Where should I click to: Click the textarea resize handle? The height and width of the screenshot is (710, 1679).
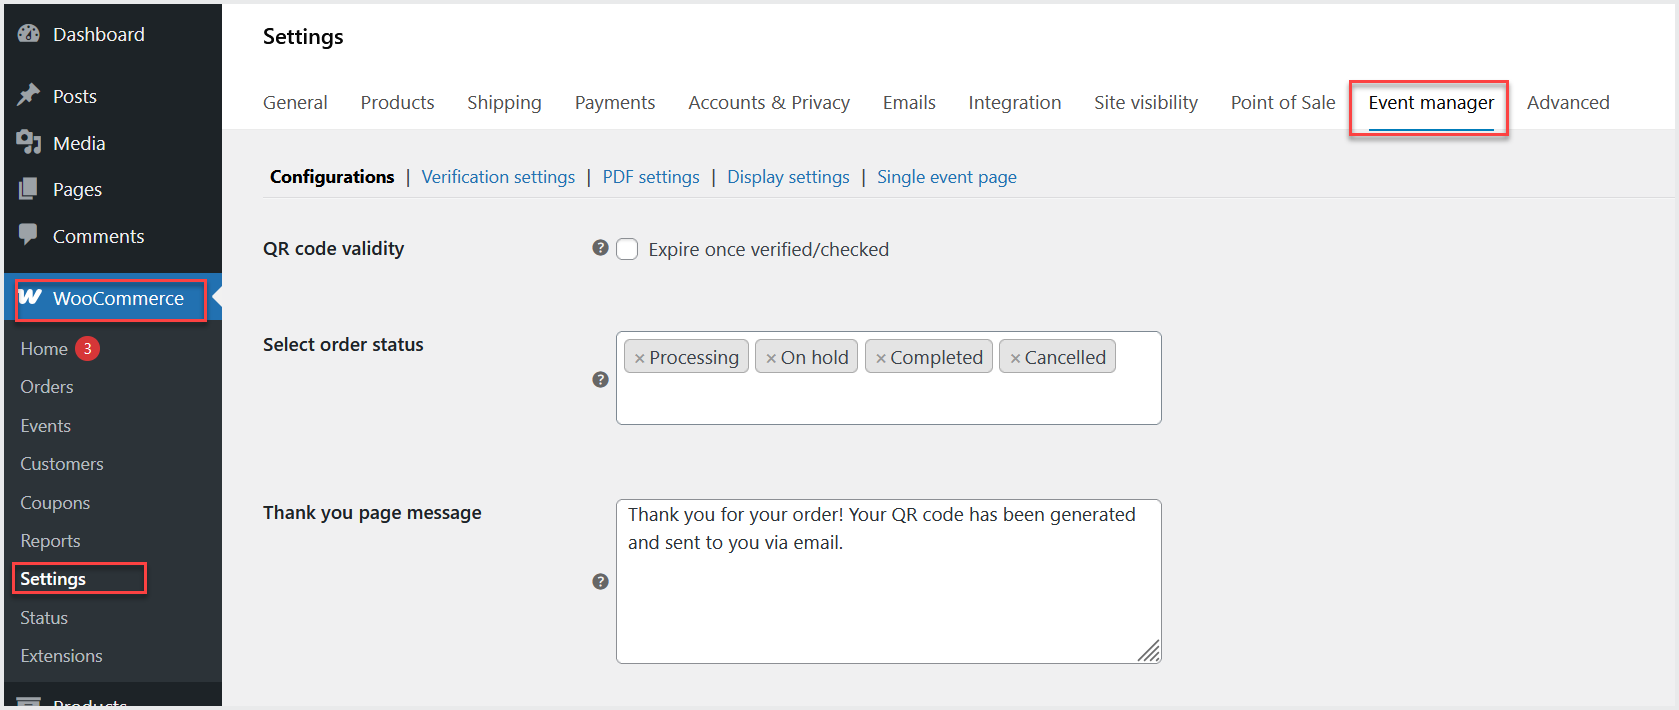[1150, 652]
